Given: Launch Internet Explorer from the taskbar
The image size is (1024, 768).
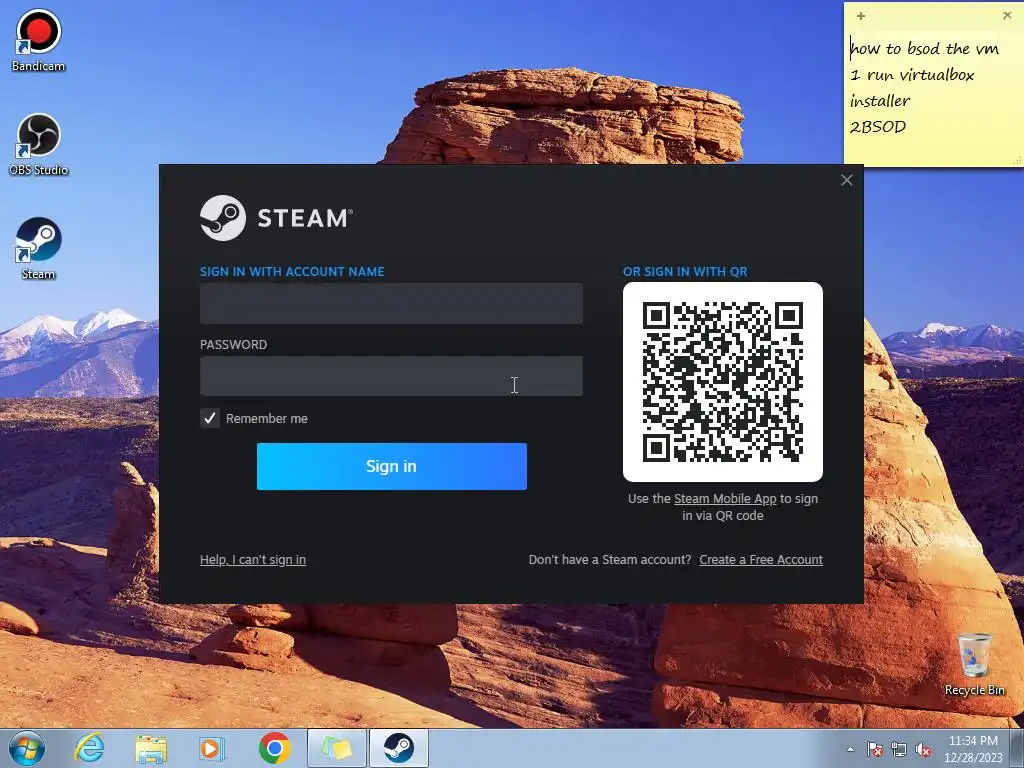Looking at the screenshot, I should [x=89, y=748].
